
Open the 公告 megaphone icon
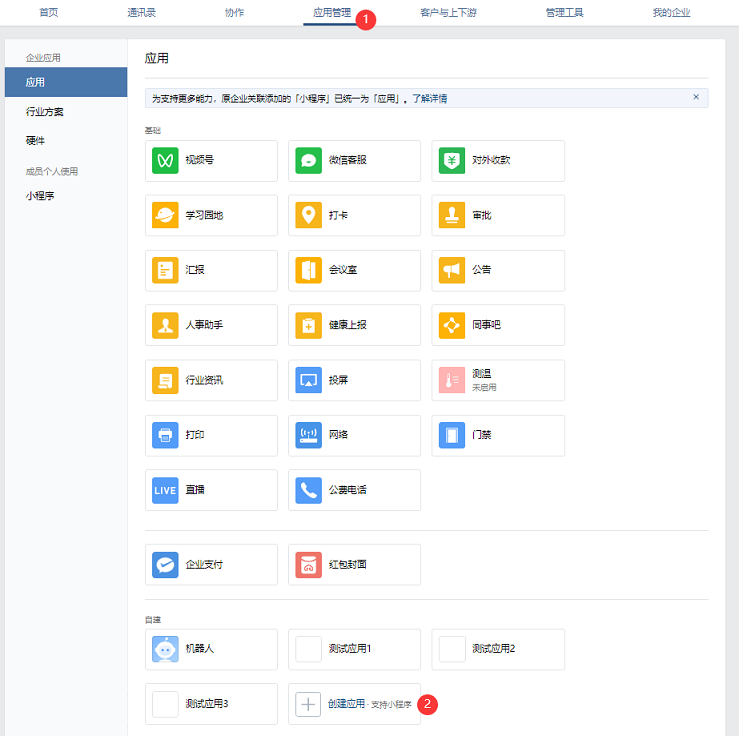pyautogui.click(x=452, y=270)
